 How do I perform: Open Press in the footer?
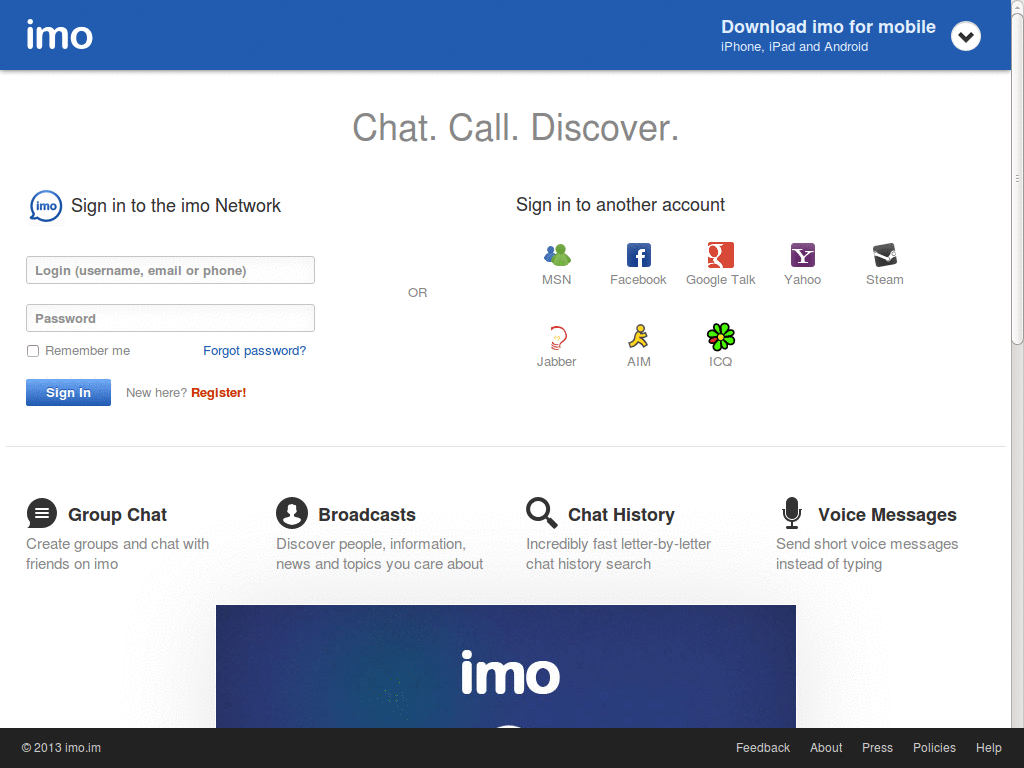pyautogui.click(x=877, y=748)
